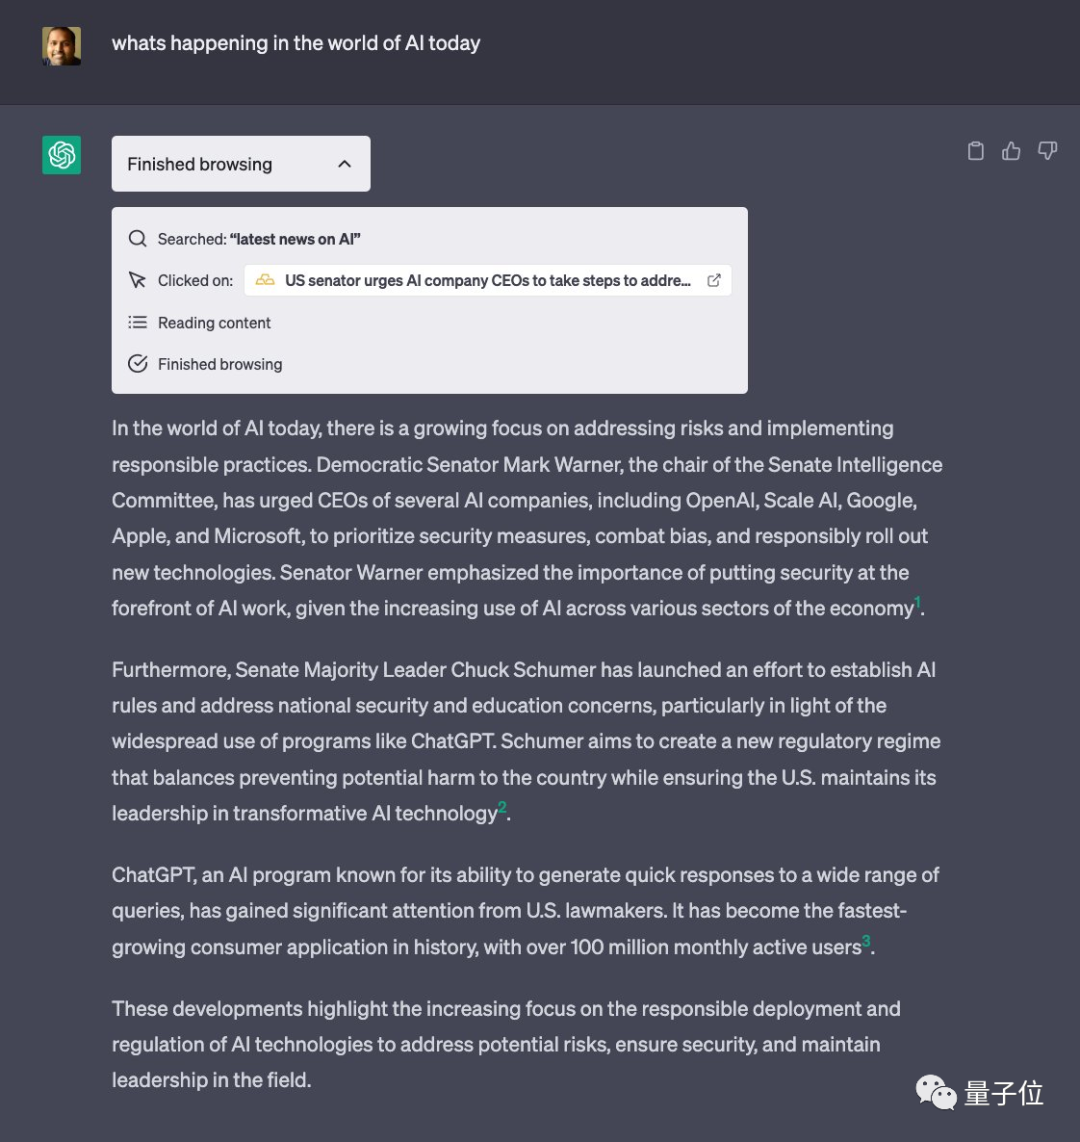Click the ChatGPT logo avatar
Viewport: 1080px width, 1142px height.
[60, 156]
